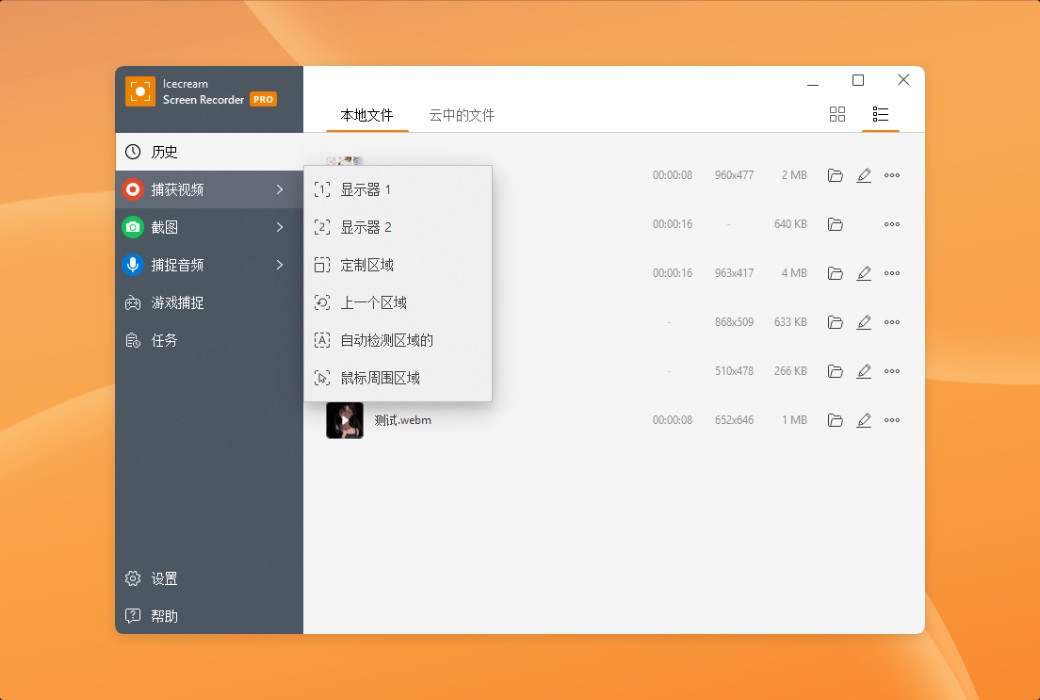Switch to grid view layout
Viewport: 1040px width, 700px height.
[x=837, y=114]
